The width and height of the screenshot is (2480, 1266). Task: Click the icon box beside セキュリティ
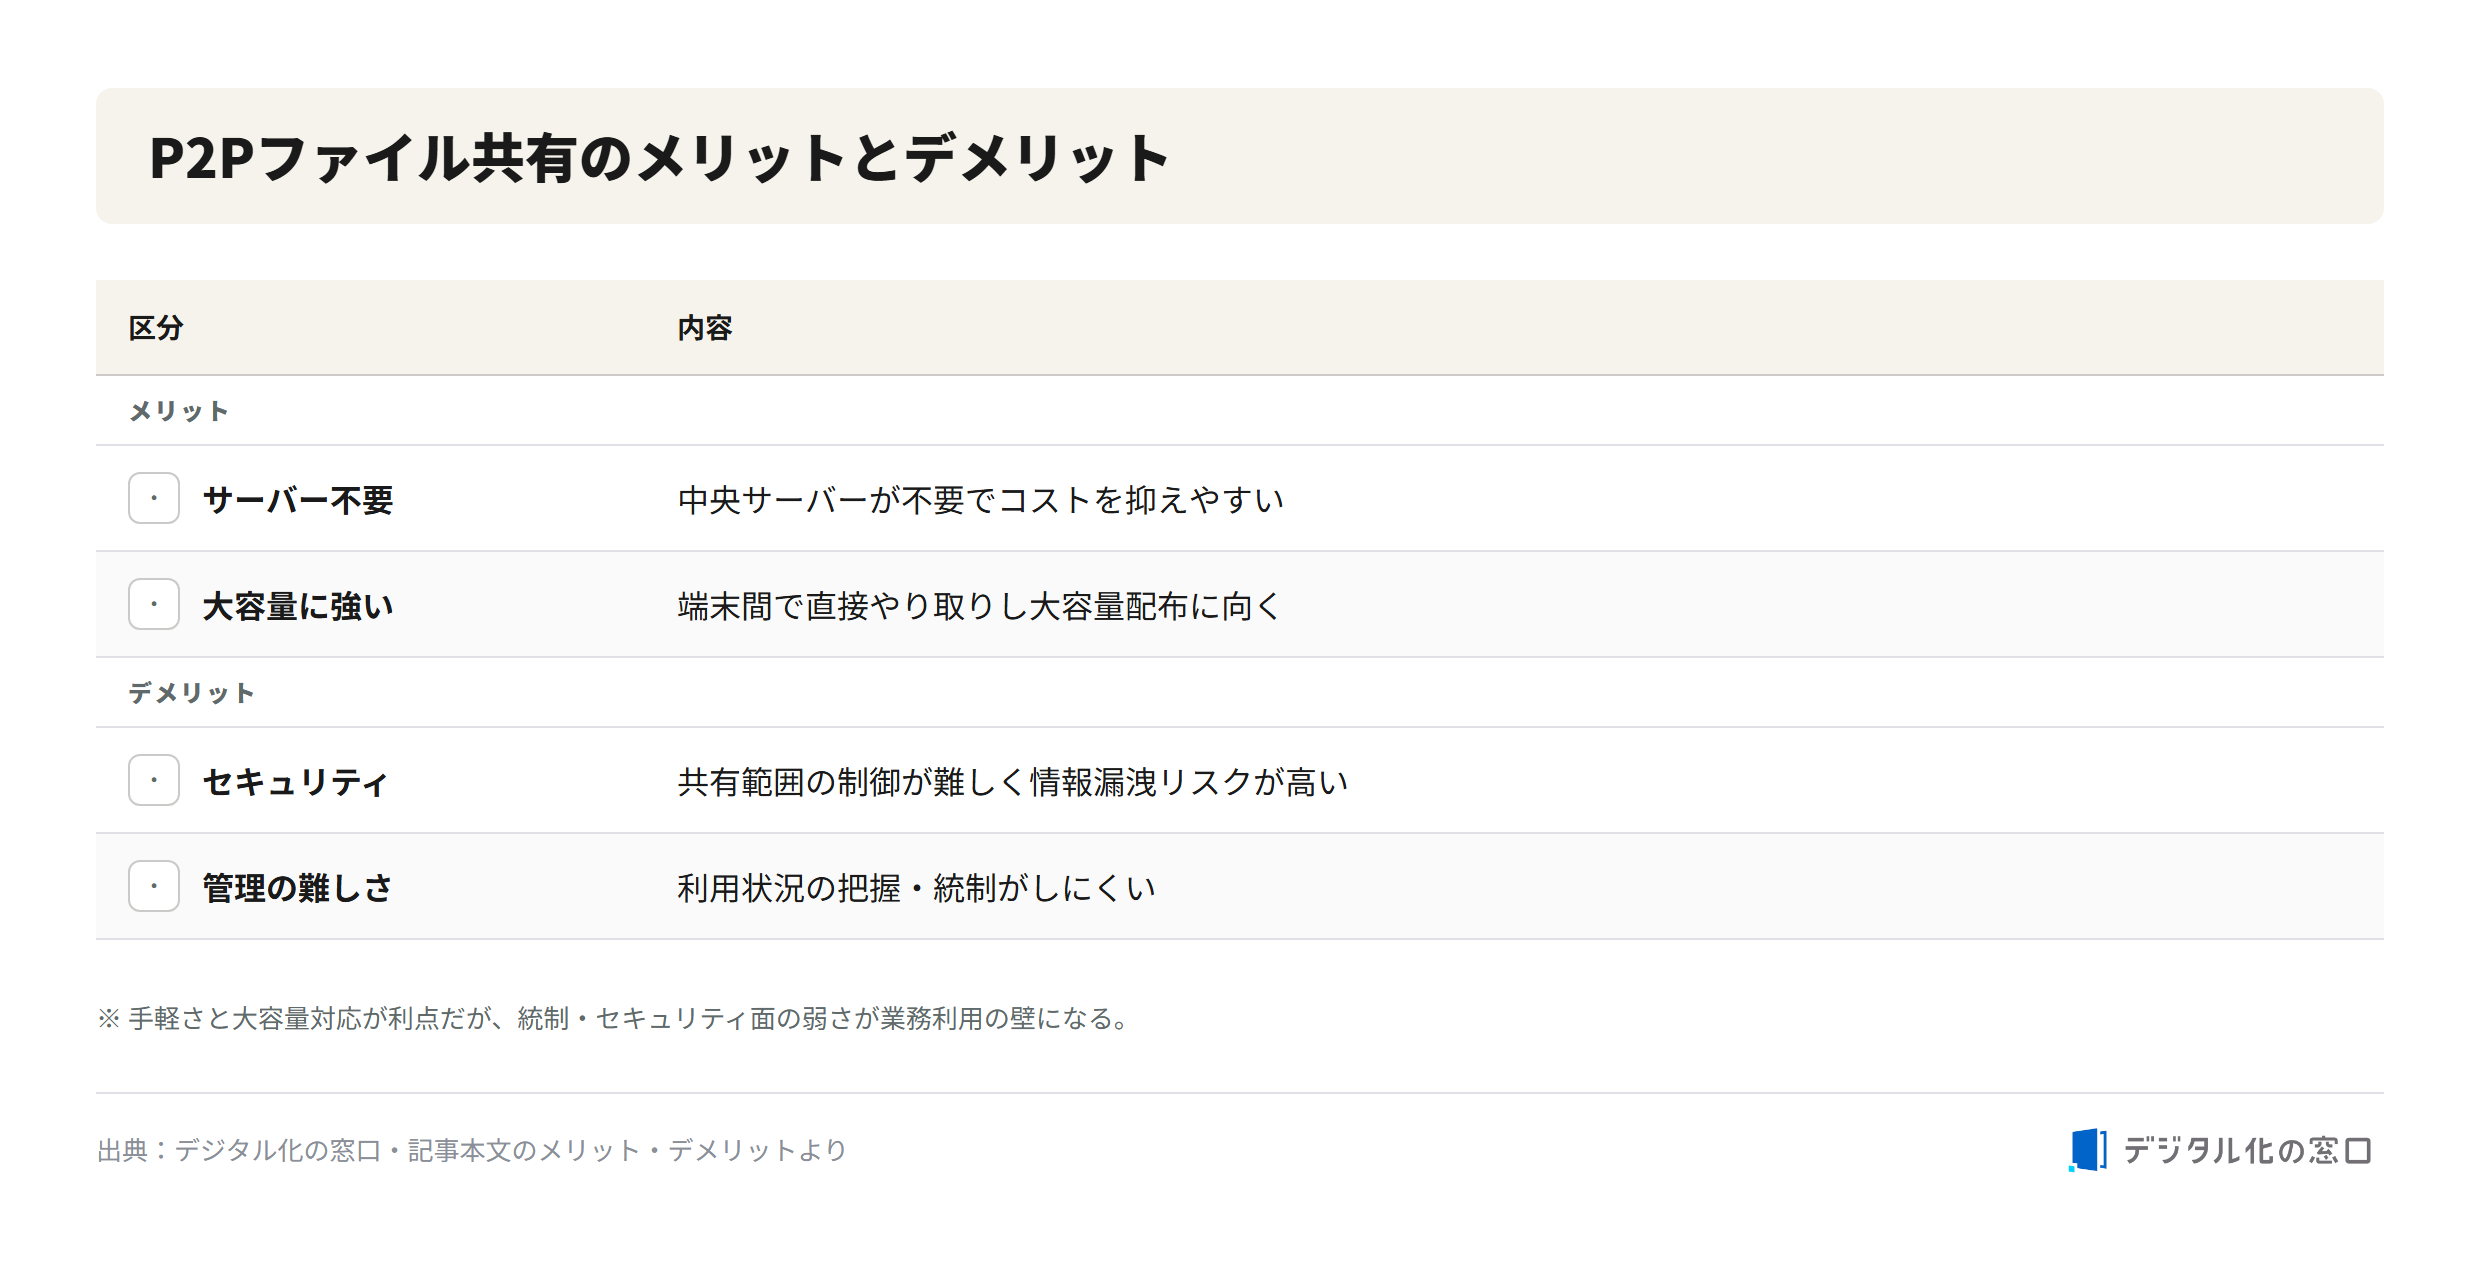point(154,780)
